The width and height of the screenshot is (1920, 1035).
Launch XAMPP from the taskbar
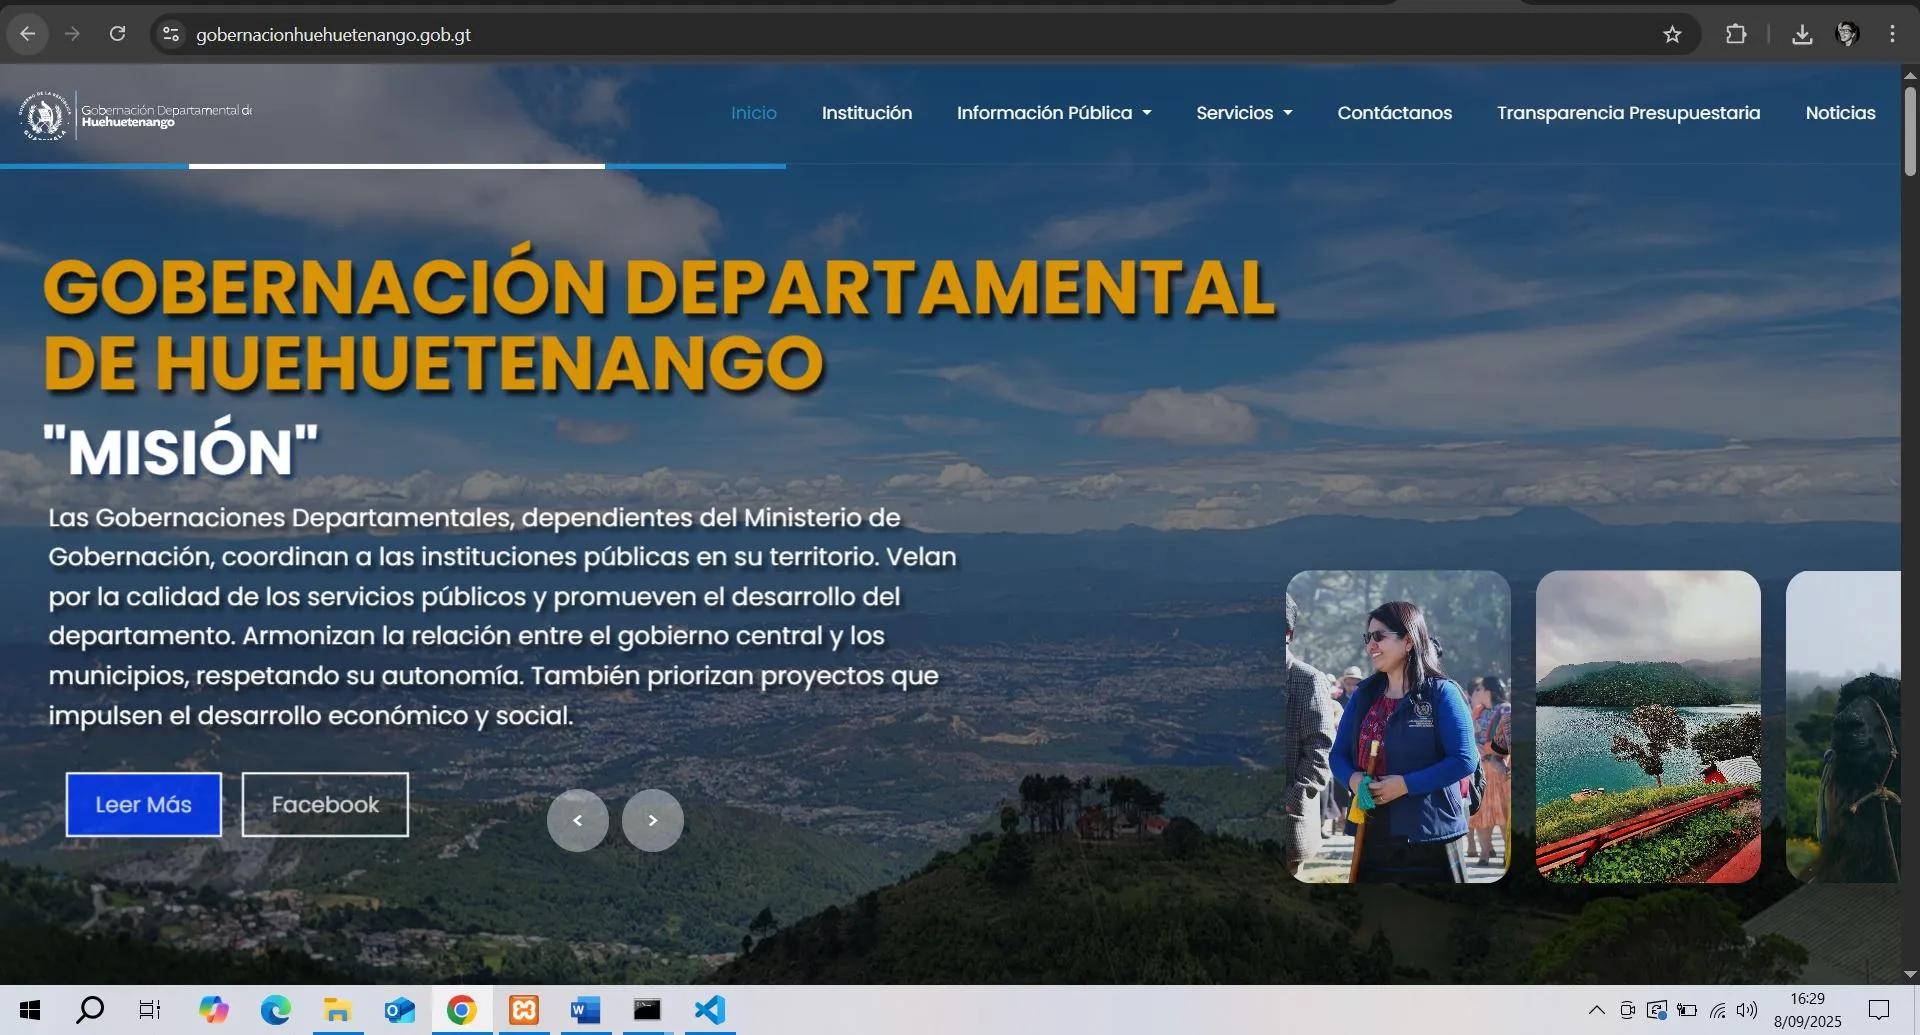coord(523,1009)
